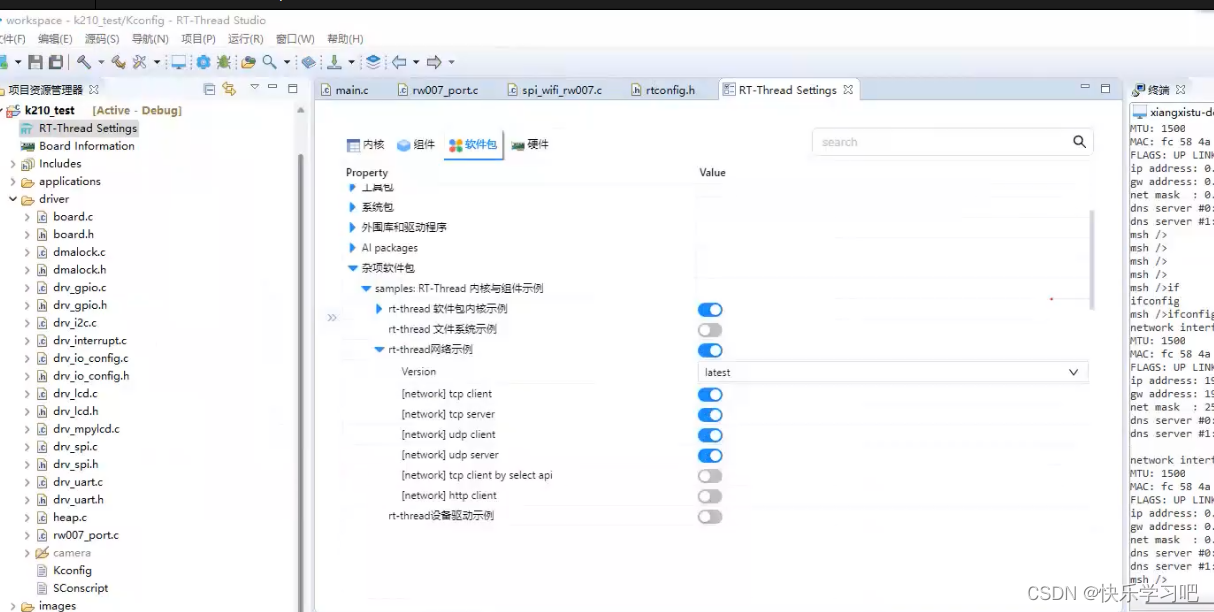This screenshot has height=612, width=1214.
Task: Disable the [network] udp server switch
Action: click(x=710, y=456)
